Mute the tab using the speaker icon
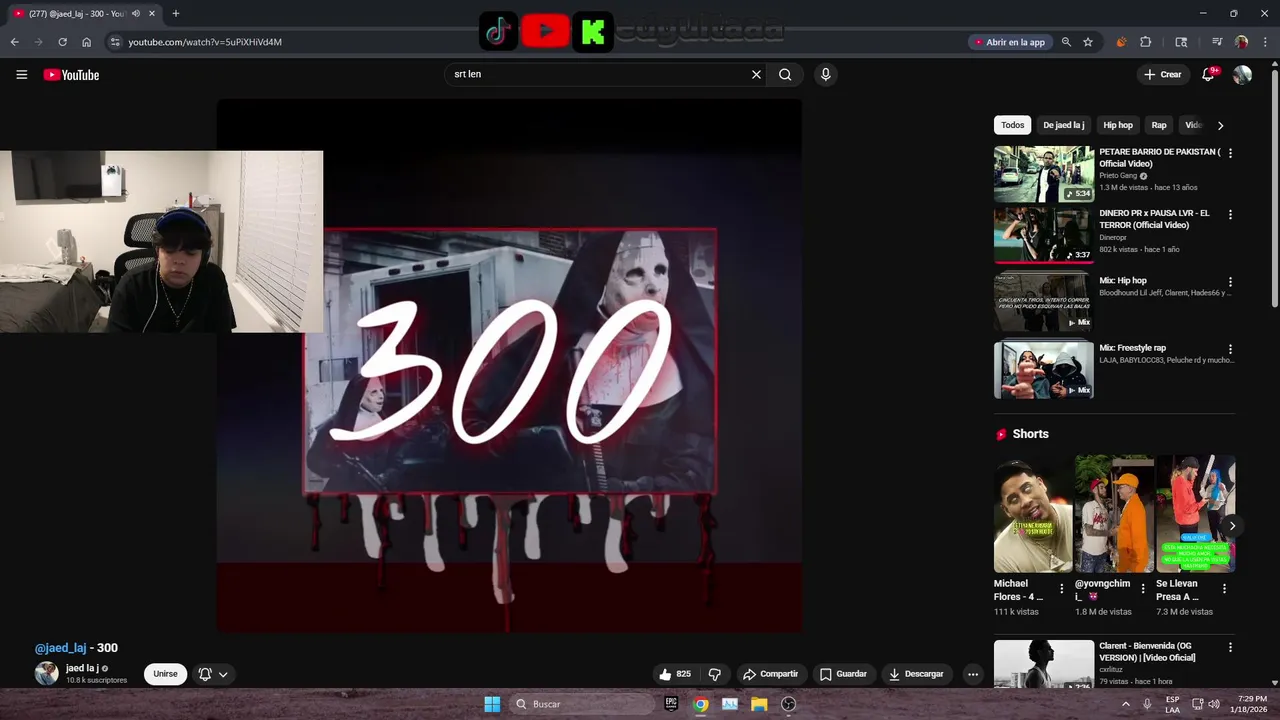Viewport: 1280px width, 720px height. pyautogui.click(x=136, y=13)
